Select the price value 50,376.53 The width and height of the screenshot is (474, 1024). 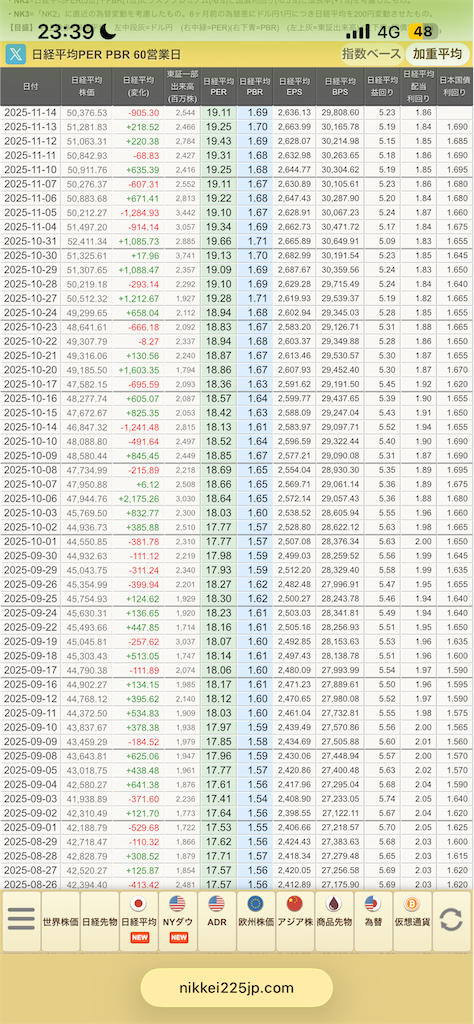tap(88, 112)
